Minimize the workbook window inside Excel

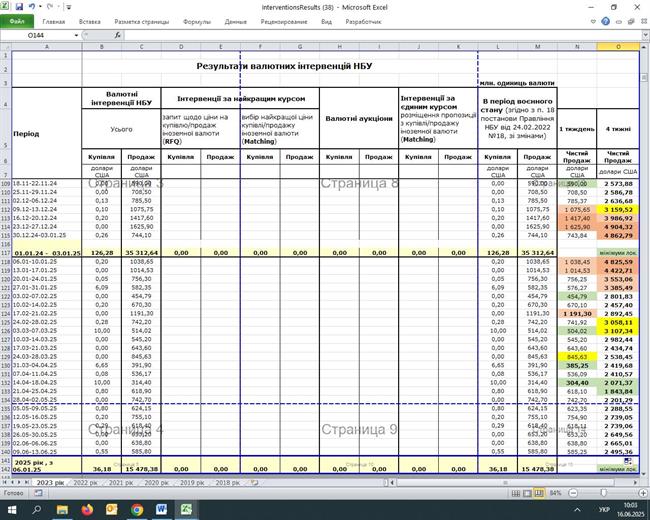pos(619,22)
